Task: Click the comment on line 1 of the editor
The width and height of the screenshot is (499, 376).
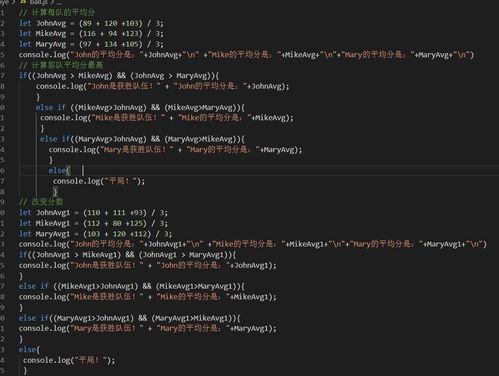Action: click(57, 13)
